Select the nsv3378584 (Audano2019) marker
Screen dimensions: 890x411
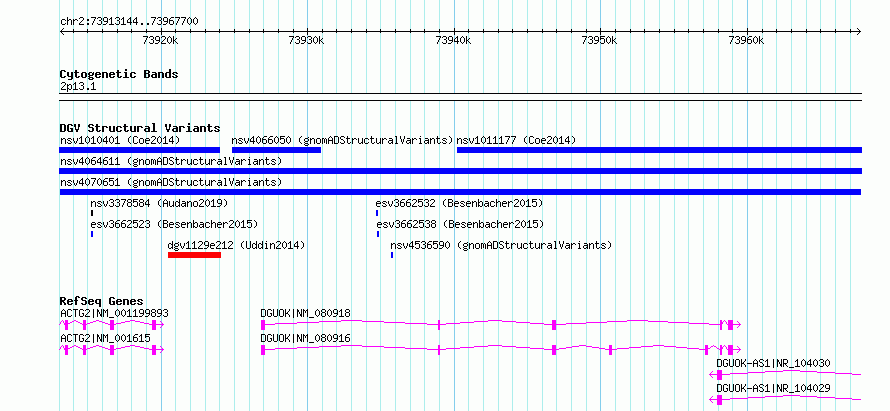pos(91,213)
